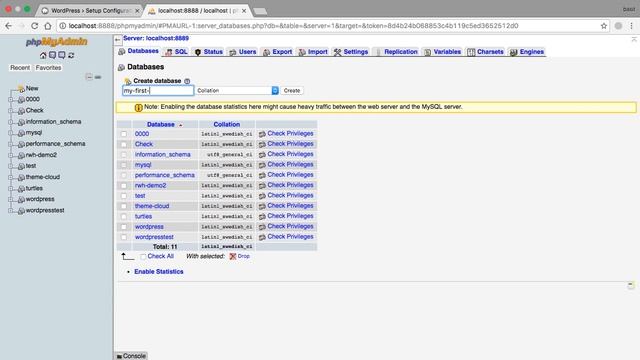
Task: Click the browser back arrow
Action: click(x=9, y=26)
